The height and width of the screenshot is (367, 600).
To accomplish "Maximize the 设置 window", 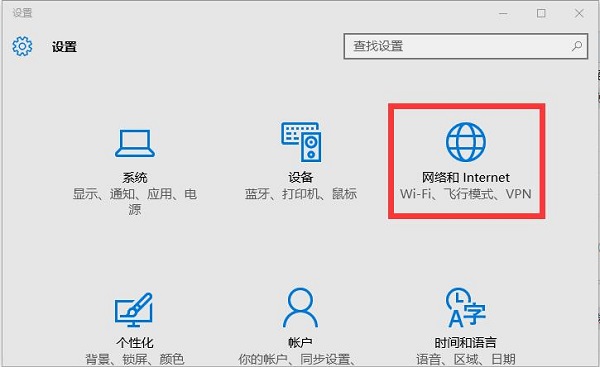I will 541,13.
